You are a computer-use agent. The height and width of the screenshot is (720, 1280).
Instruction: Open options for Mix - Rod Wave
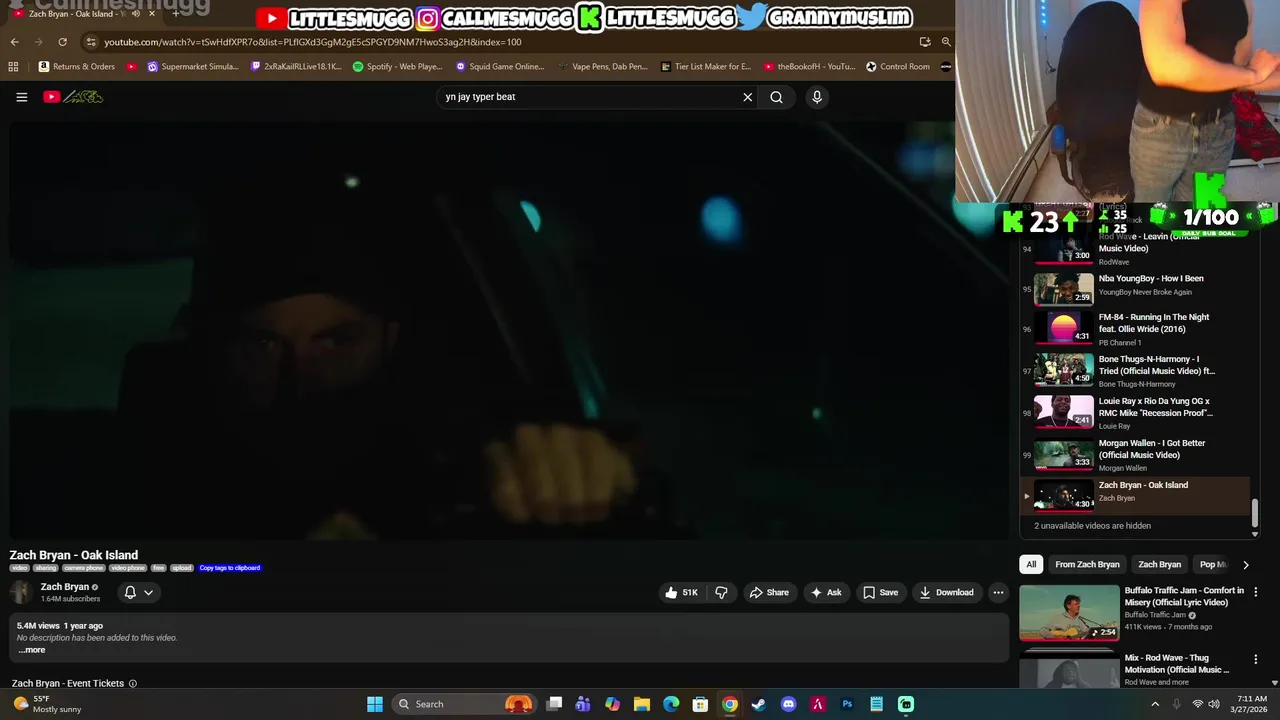click(x=1256, y=660)
